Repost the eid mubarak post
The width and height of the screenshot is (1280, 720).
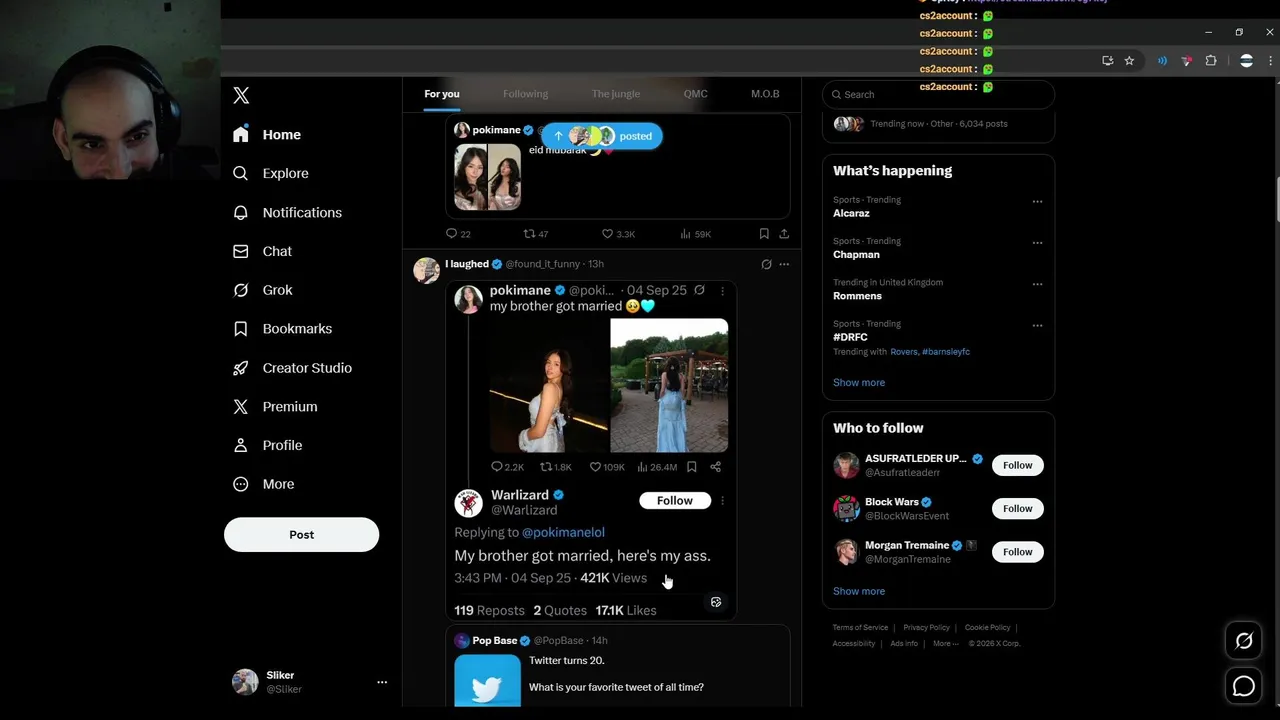[x=536, y=234]
